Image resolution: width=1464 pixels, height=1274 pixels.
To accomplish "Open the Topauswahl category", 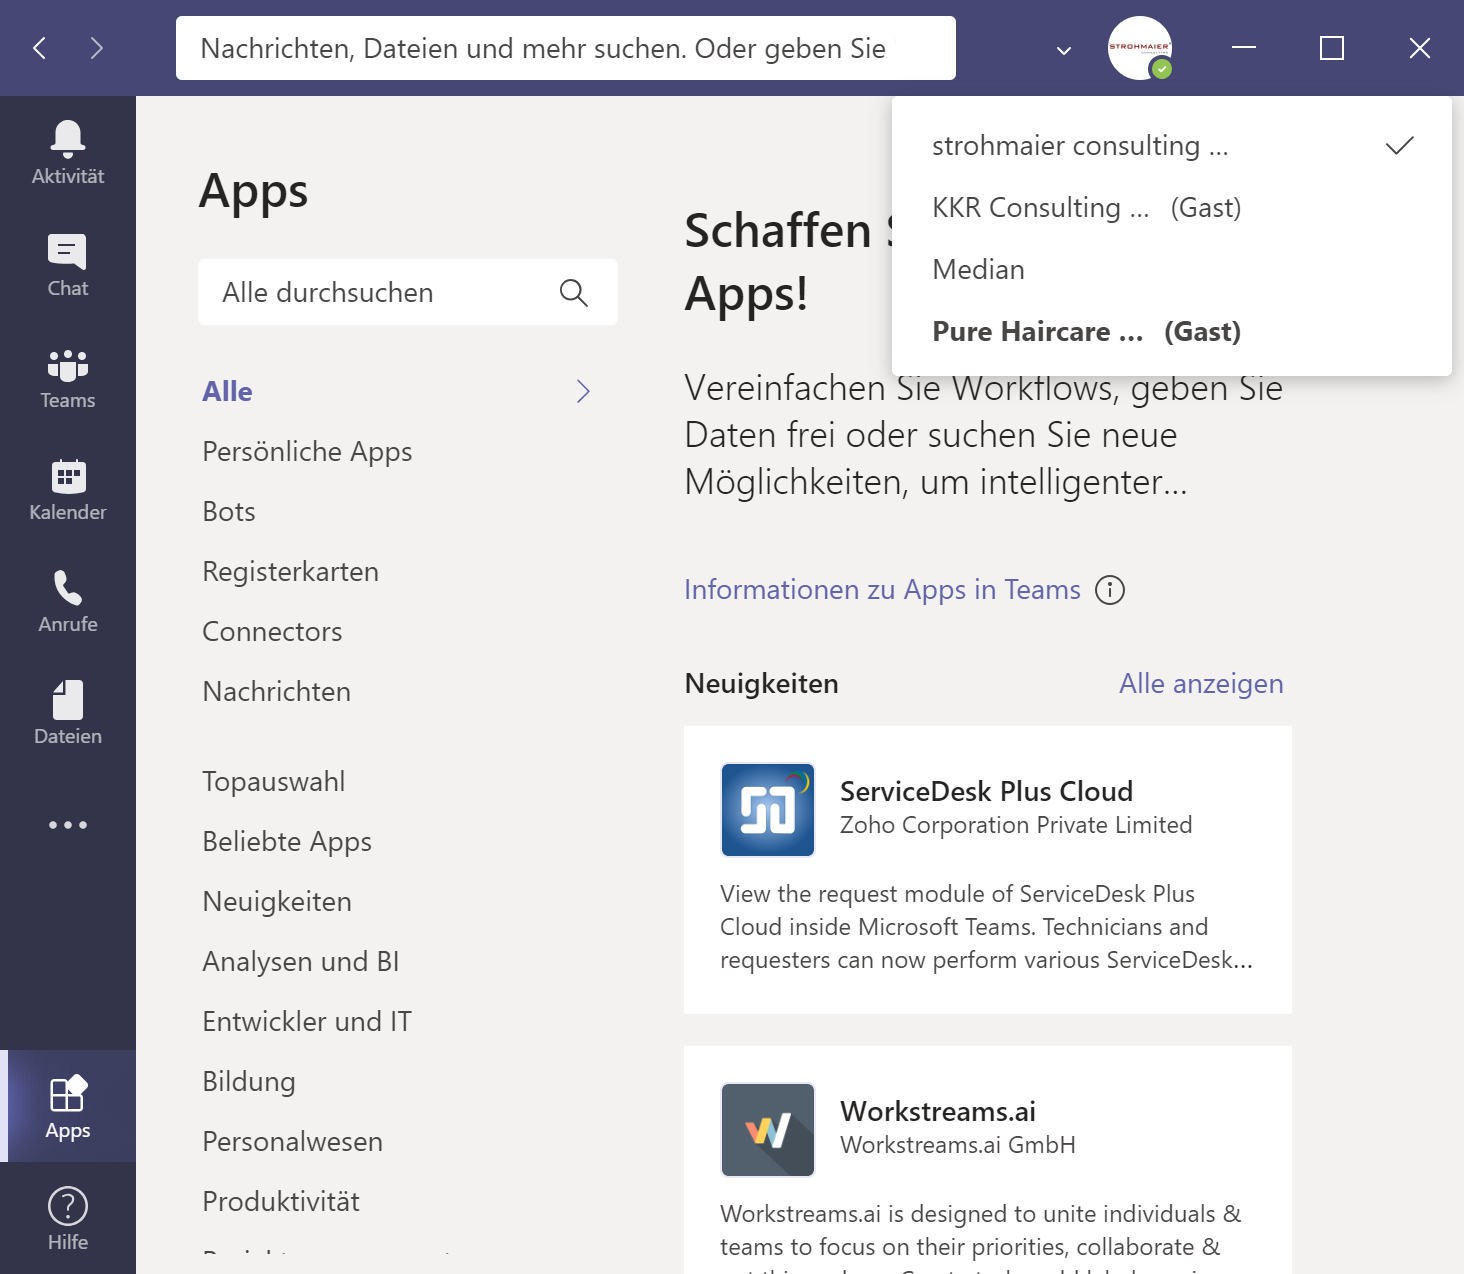I will point(274,782).
